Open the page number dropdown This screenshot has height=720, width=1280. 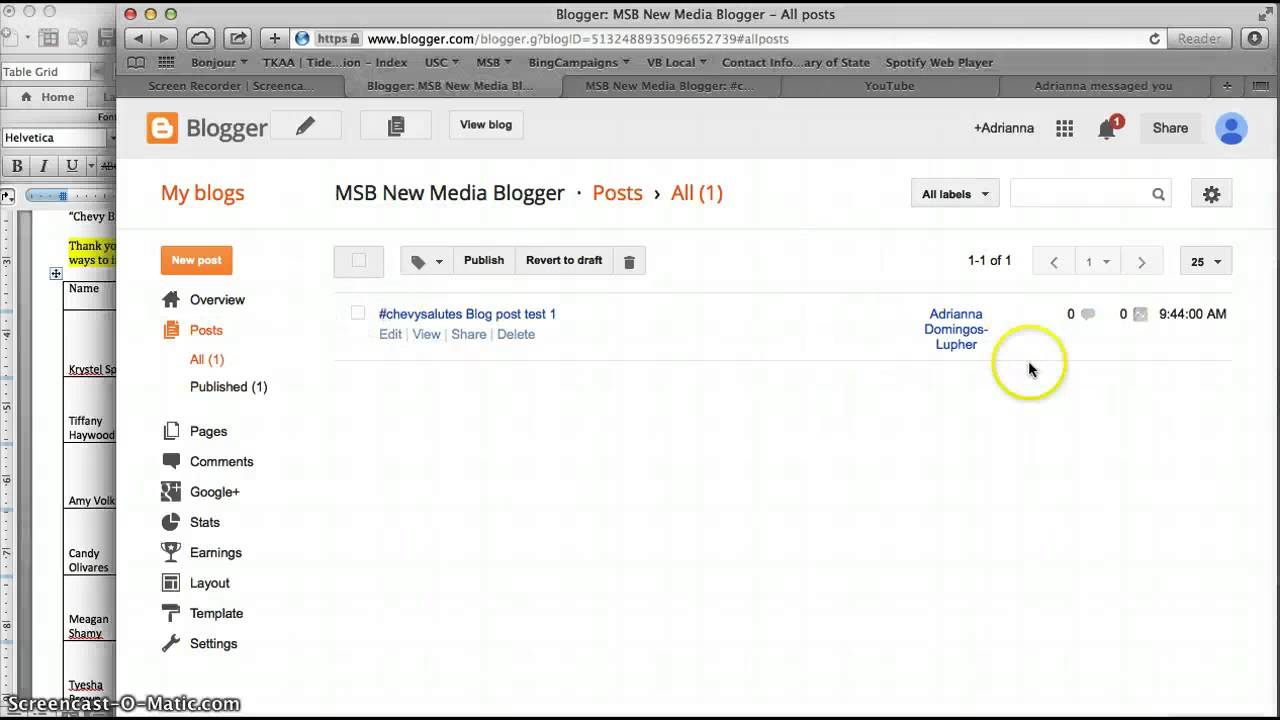1098,262
